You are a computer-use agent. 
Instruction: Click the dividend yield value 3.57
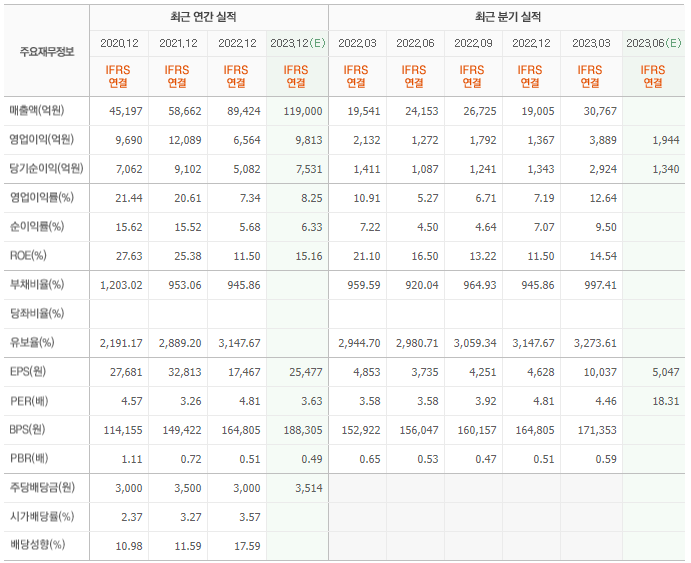pyautogui.click(x=250, y=517)
